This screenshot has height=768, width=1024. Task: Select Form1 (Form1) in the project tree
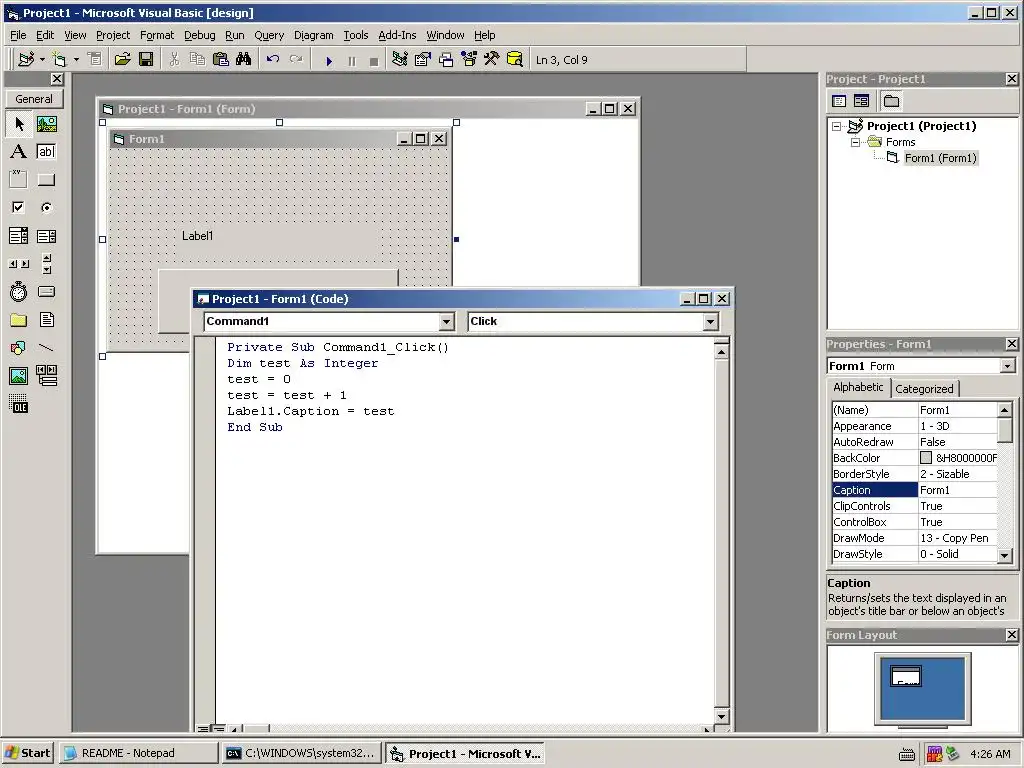click(940, 158)
